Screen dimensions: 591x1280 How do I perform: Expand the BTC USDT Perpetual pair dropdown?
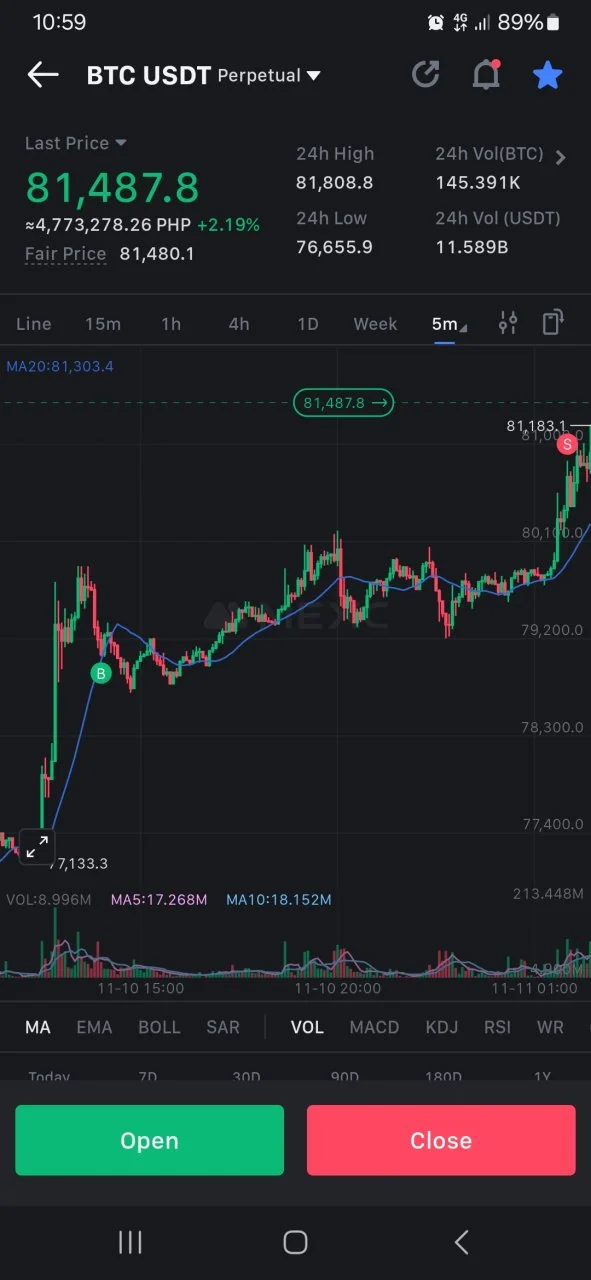tap(204, 75)
